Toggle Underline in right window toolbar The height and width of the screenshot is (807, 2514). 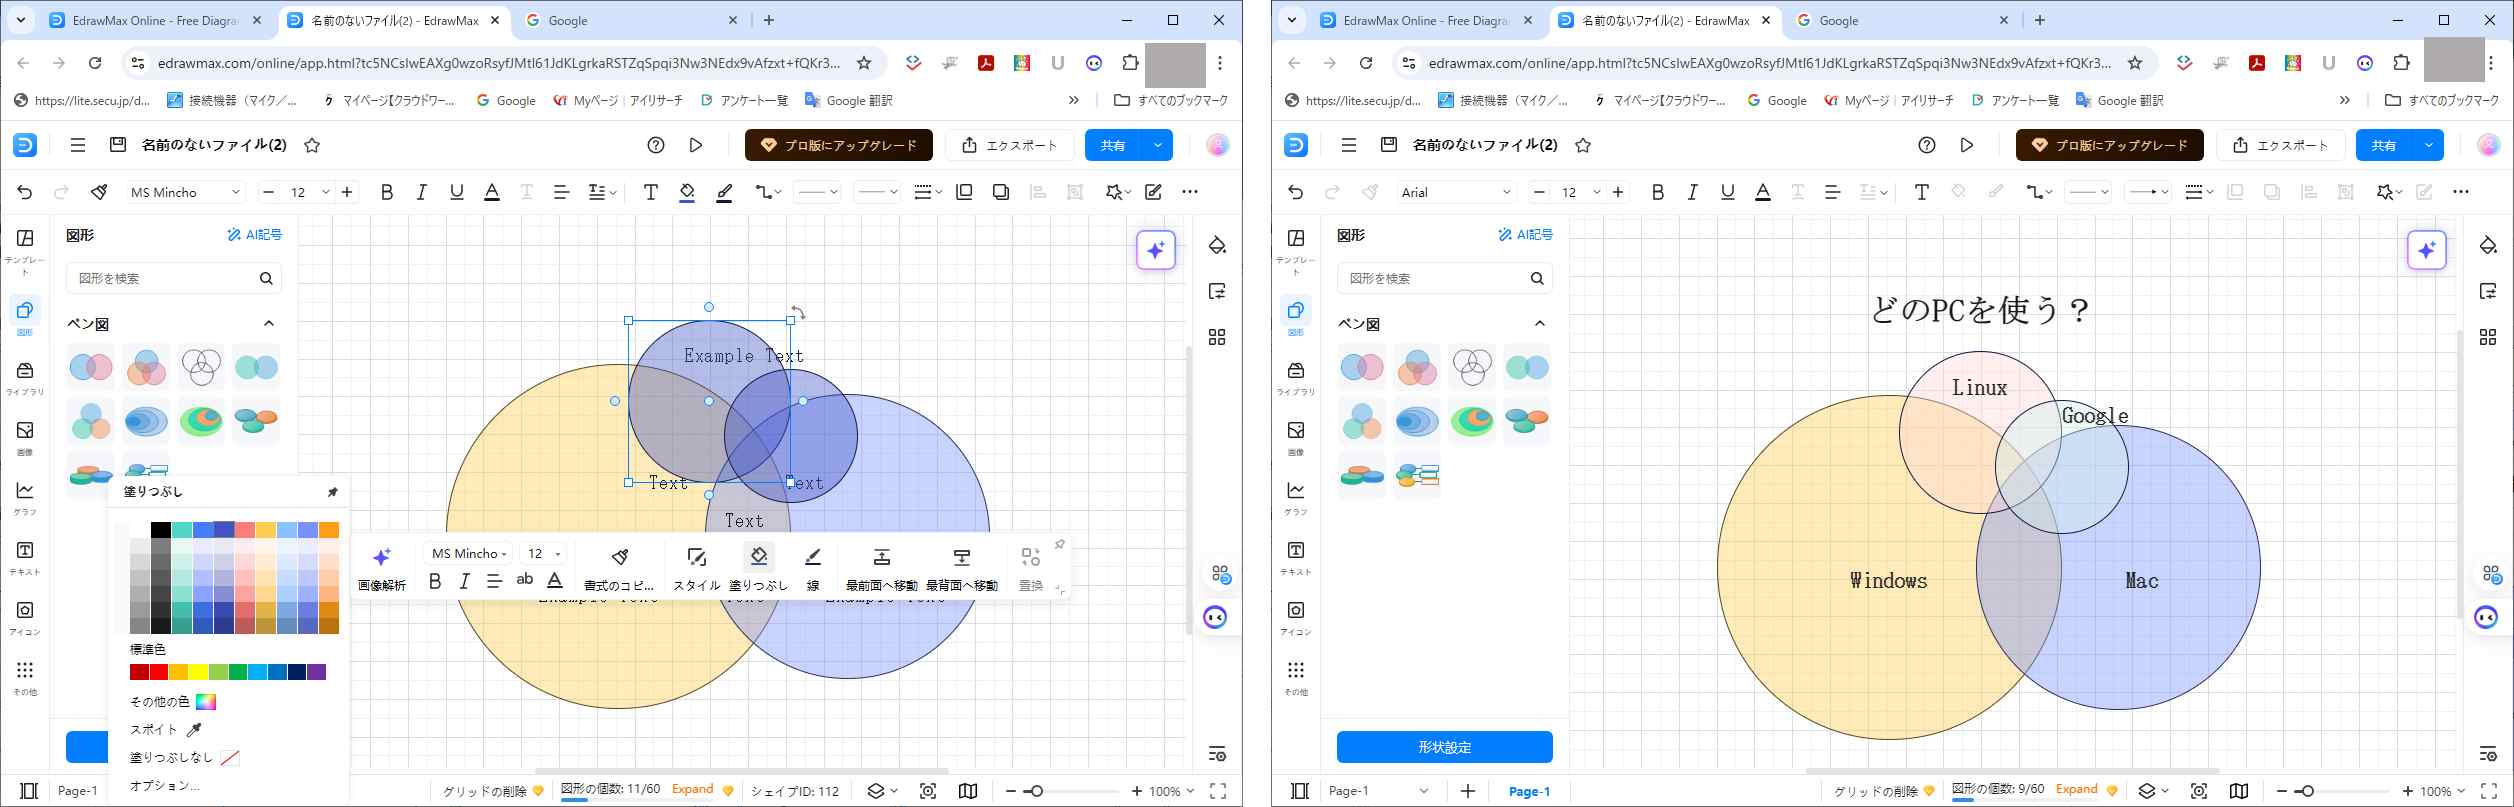pyautogui.click(x=1728, y=192)
